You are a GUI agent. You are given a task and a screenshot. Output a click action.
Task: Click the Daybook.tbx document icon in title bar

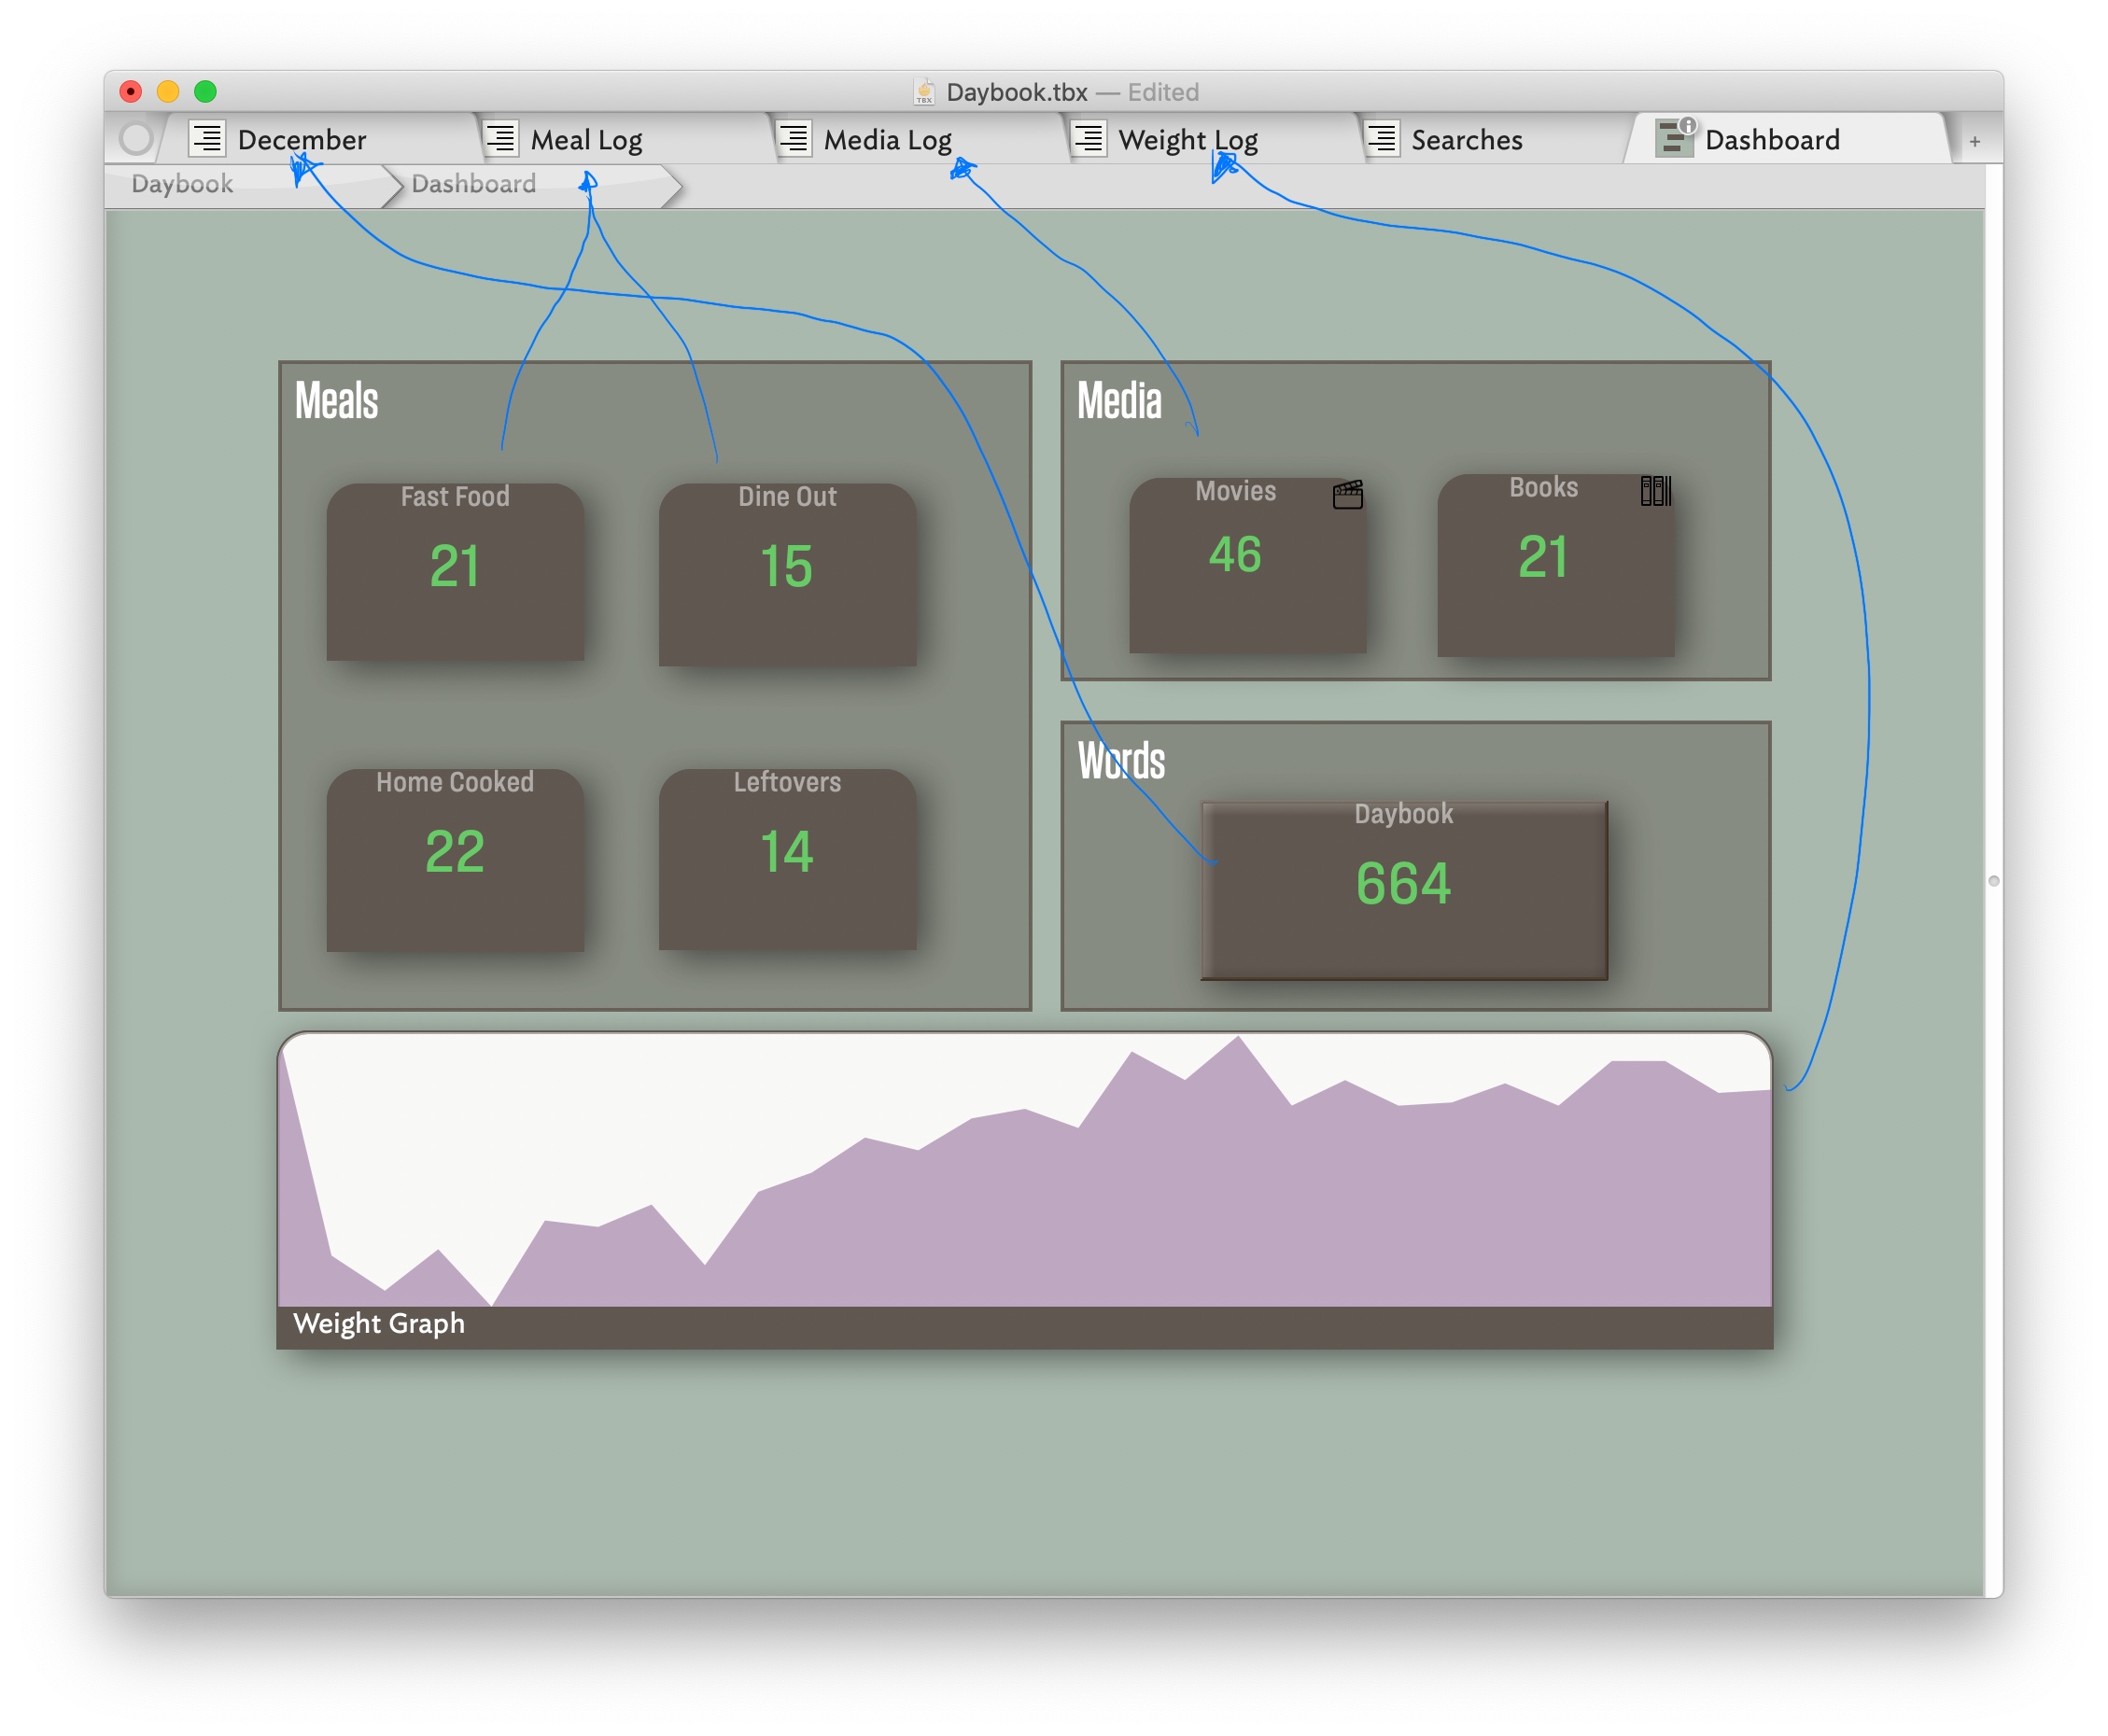click(x=924, y=91)
